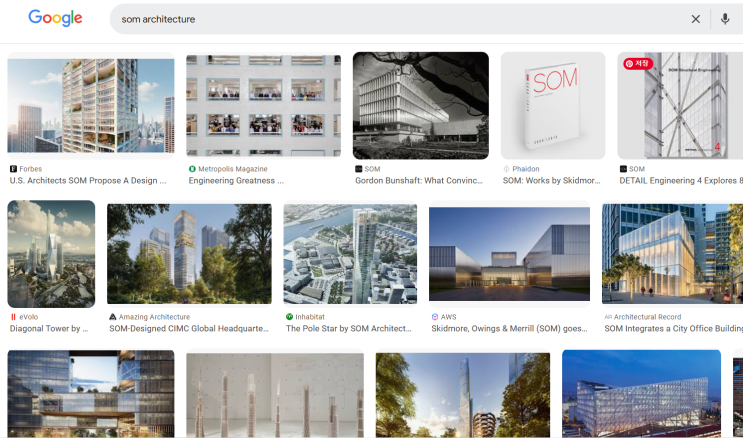Click the Inhabitat favicon icon
743x438 pixels.
[290, 317]
